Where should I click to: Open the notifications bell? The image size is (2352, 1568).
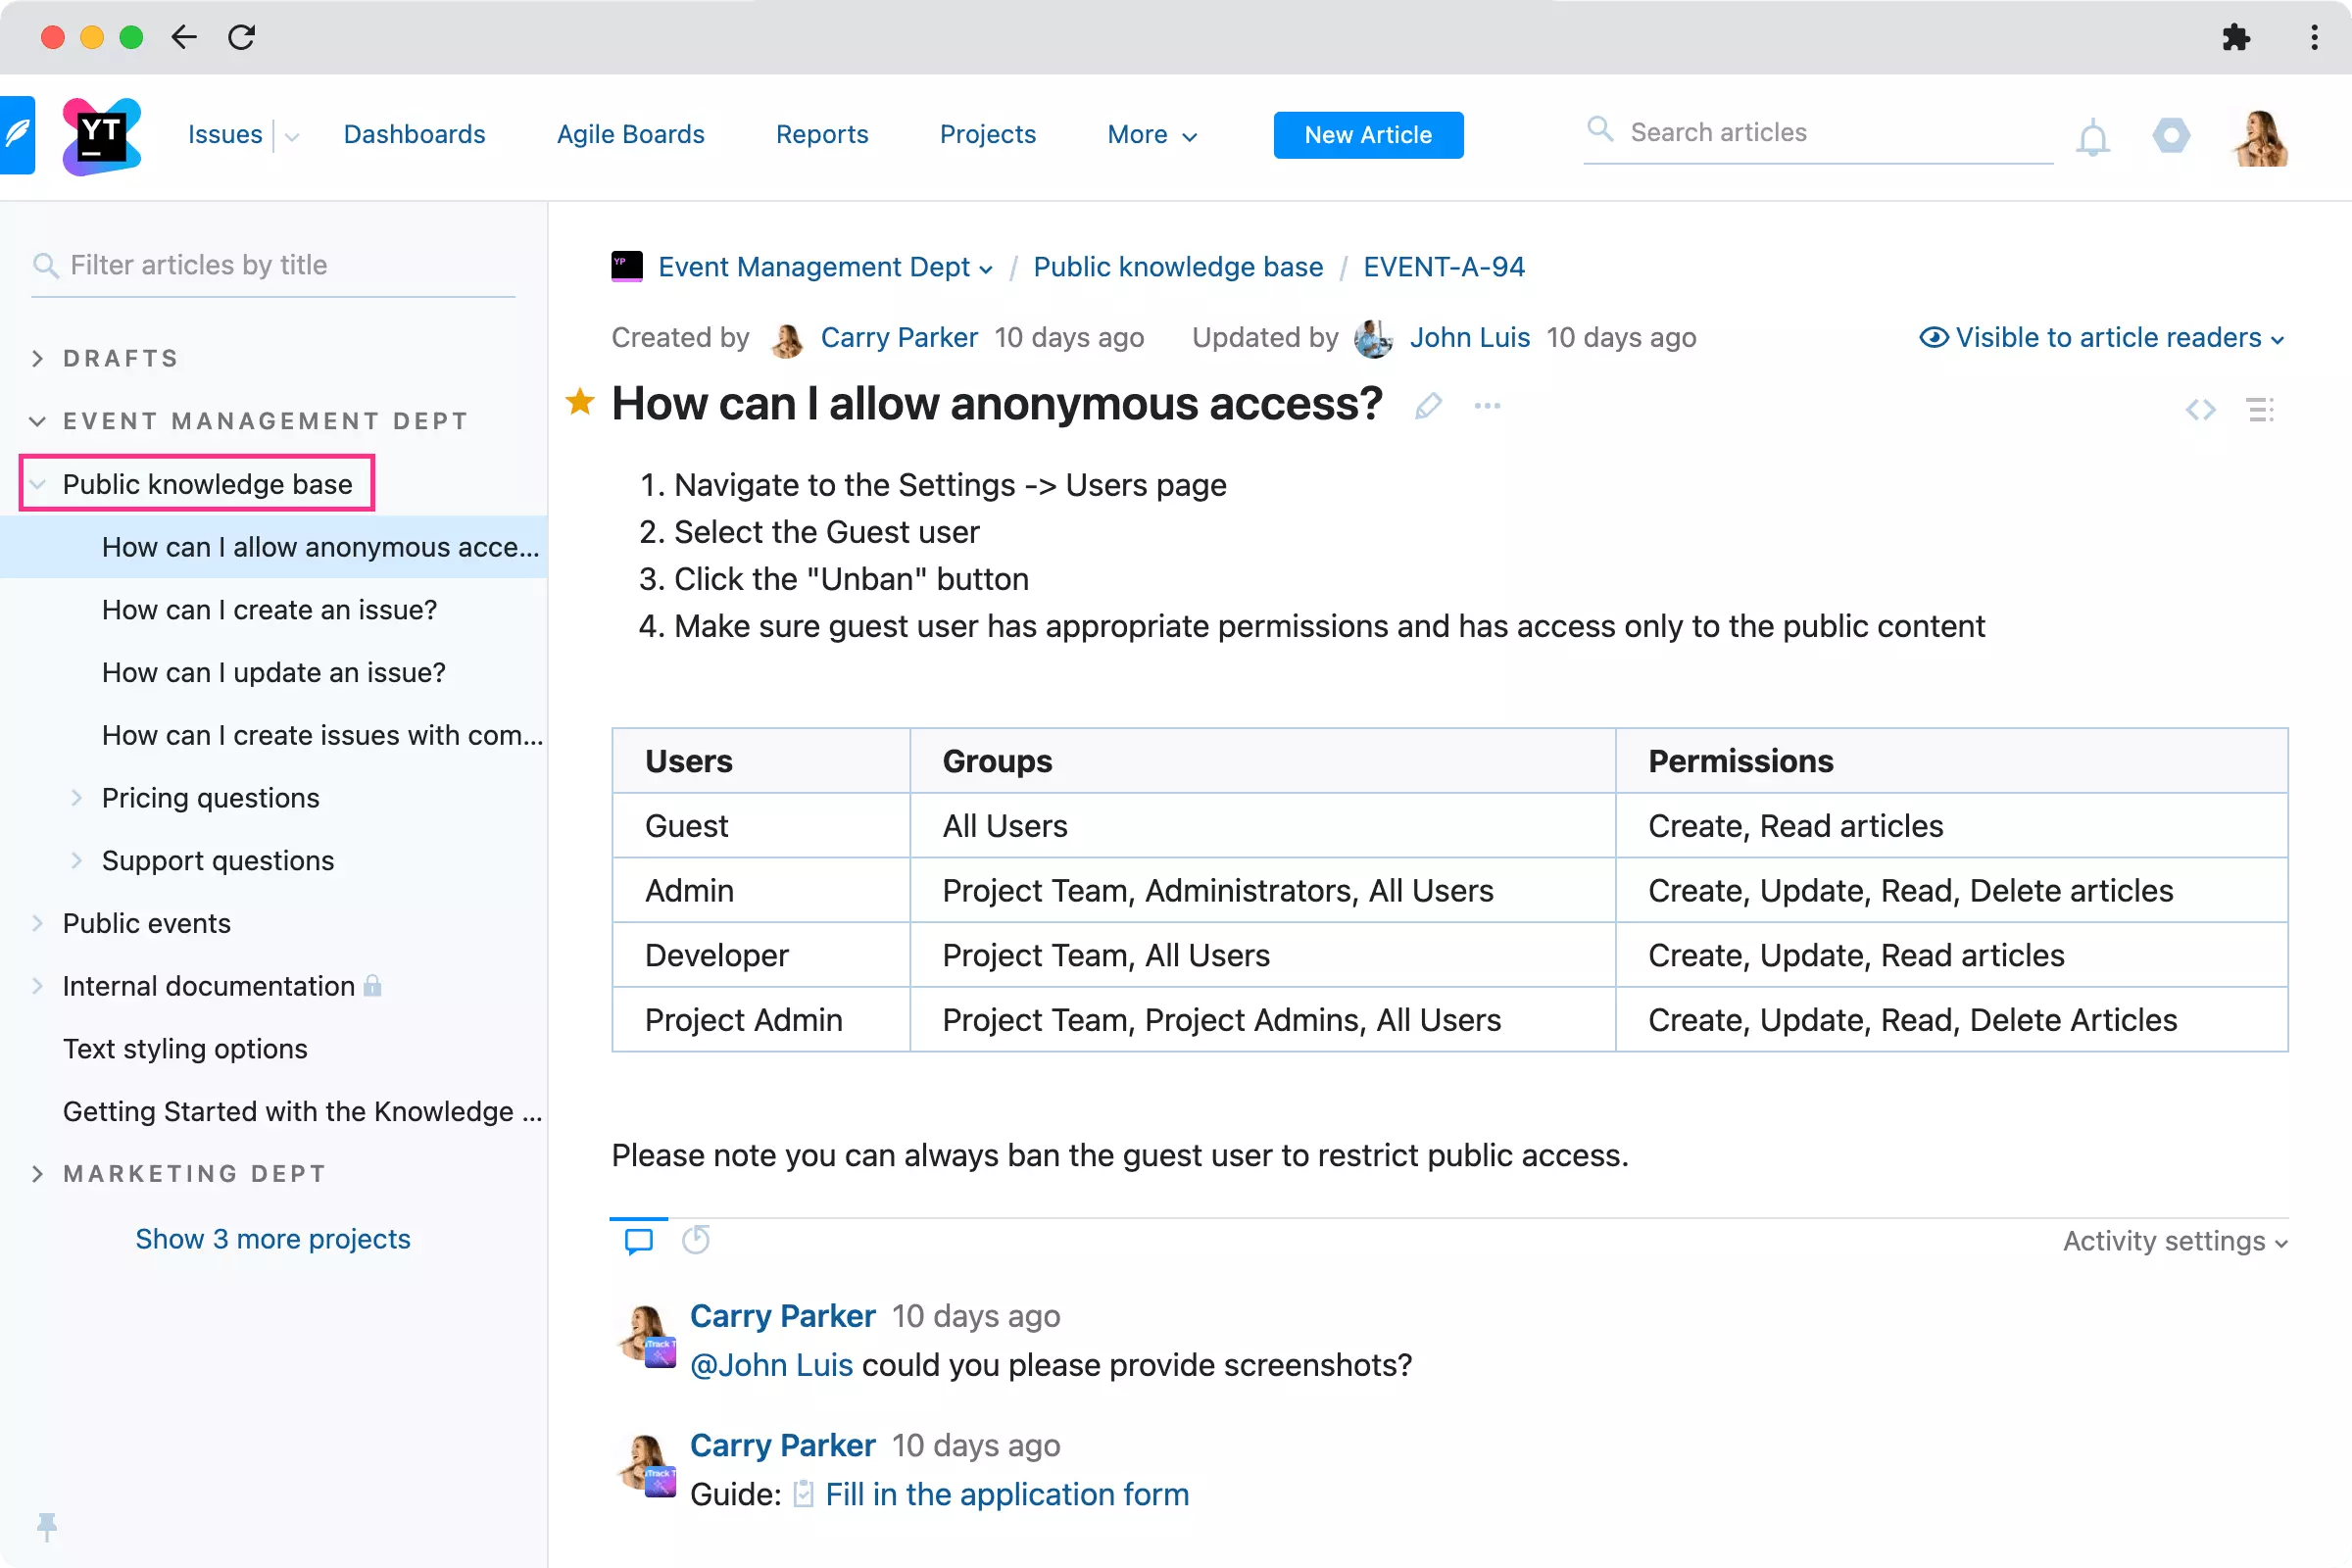point(2092,136)
